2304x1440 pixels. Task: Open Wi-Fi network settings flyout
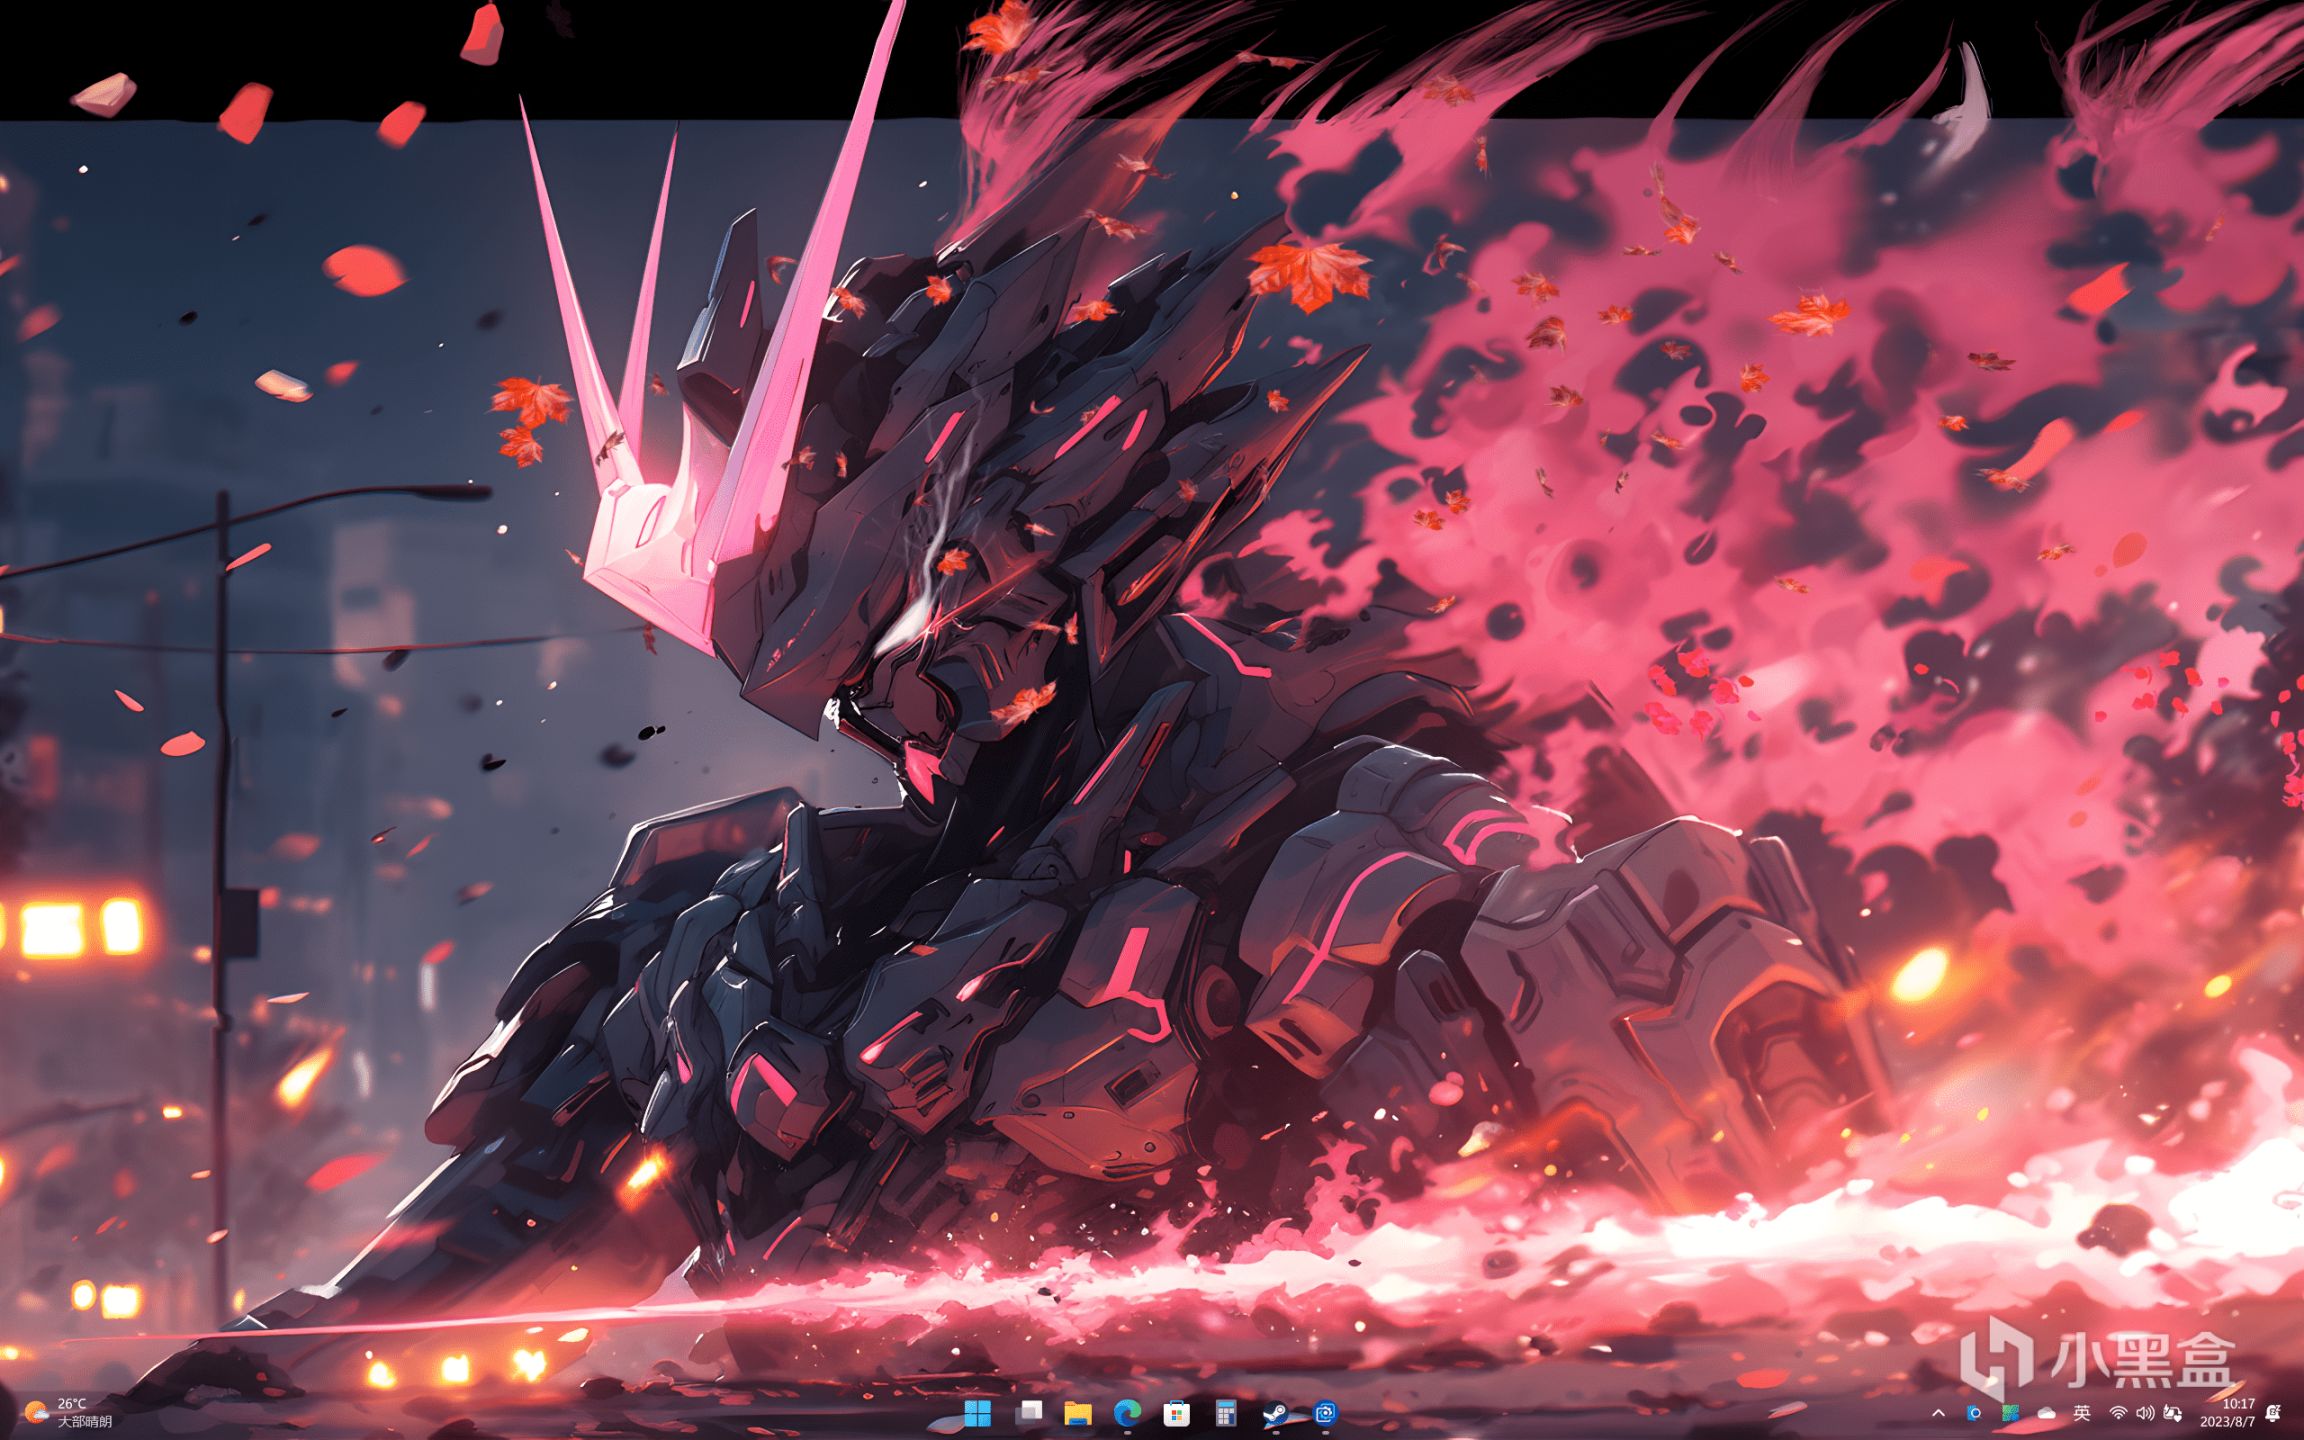click(x=2118, y=1413)
